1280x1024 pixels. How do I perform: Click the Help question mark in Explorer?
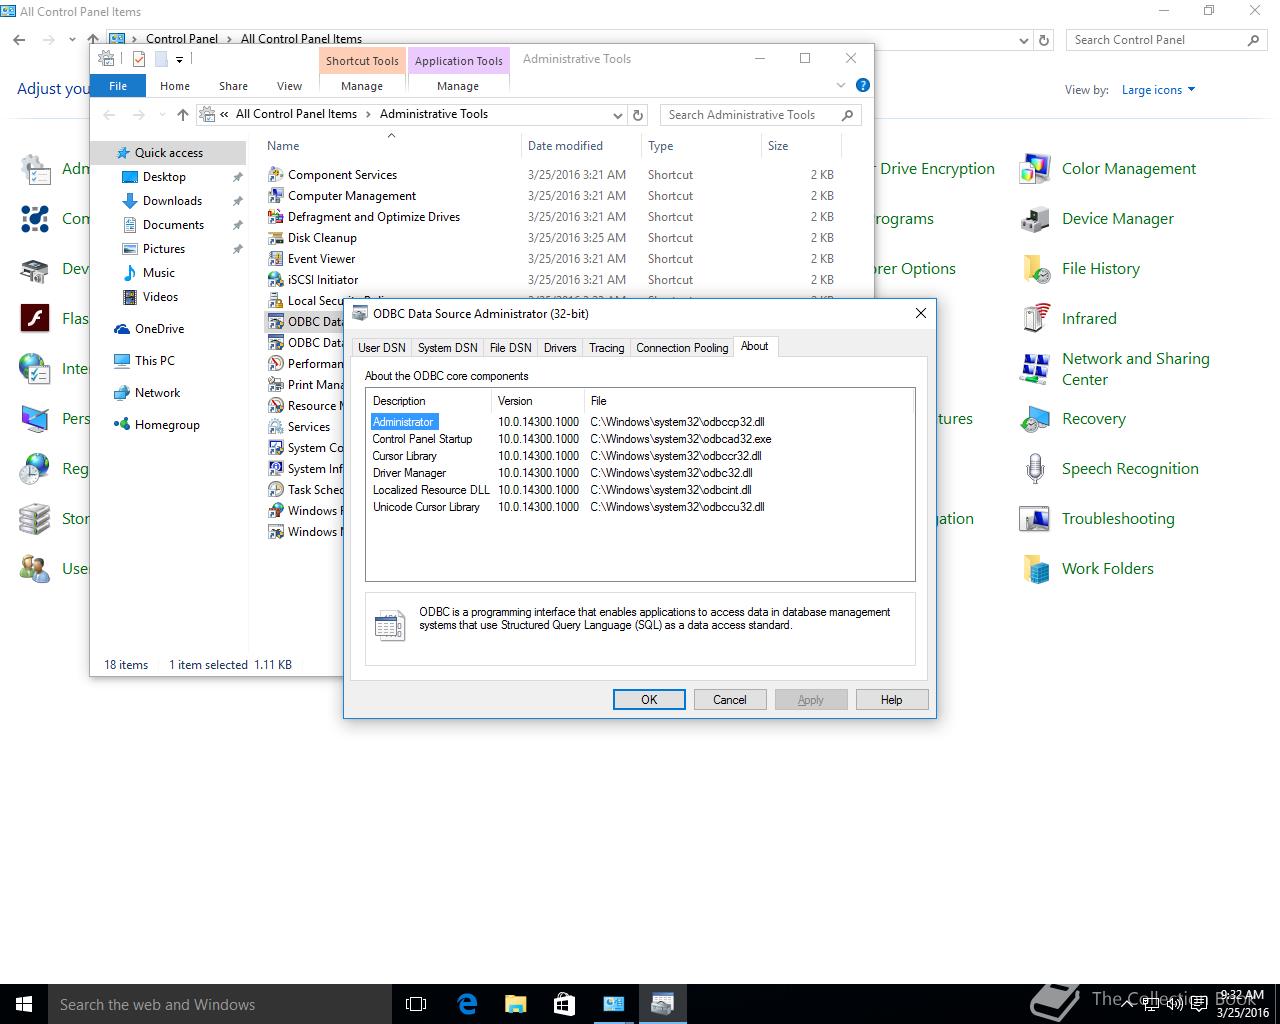863,85
